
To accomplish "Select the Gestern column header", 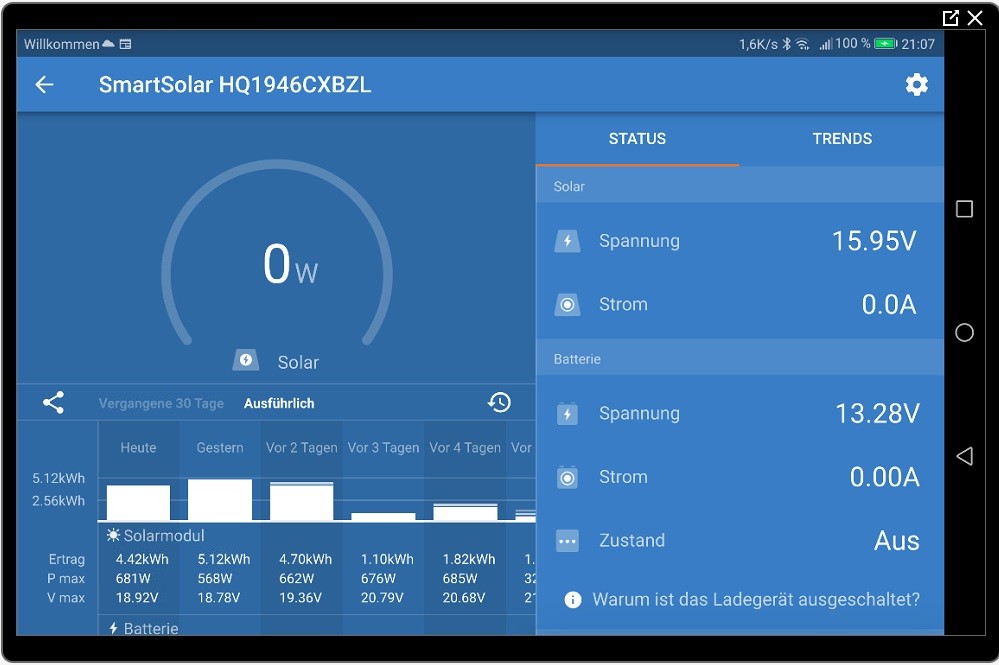I will (220, 448).
